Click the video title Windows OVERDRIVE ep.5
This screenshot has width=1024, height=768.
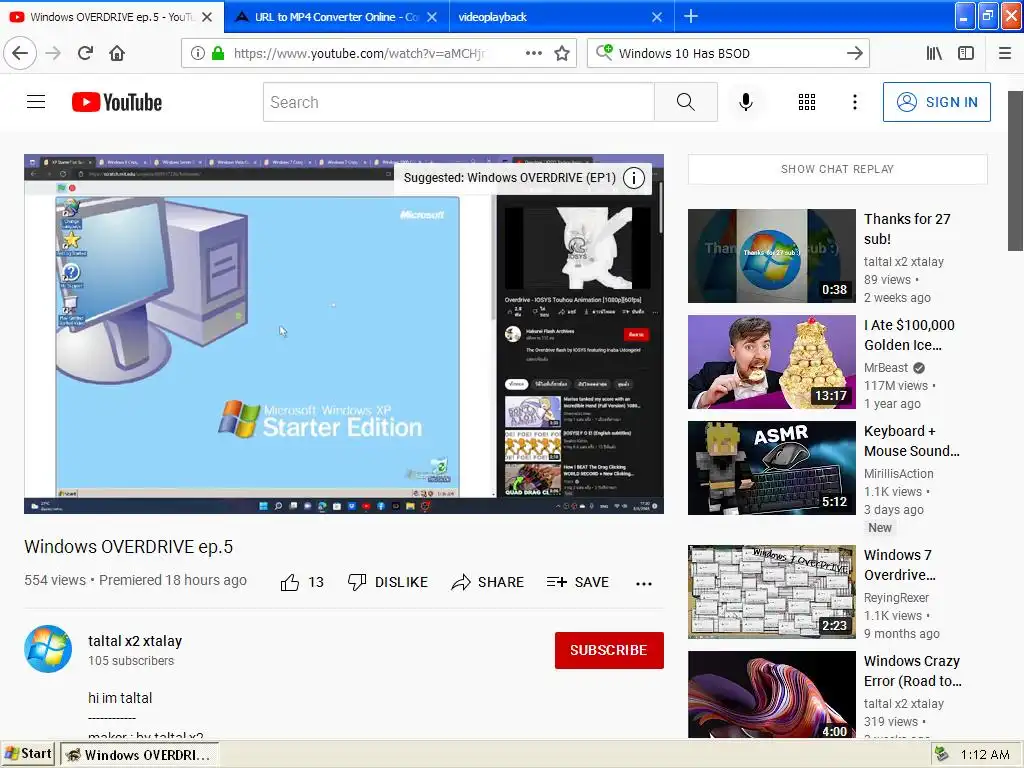[129, 547]
